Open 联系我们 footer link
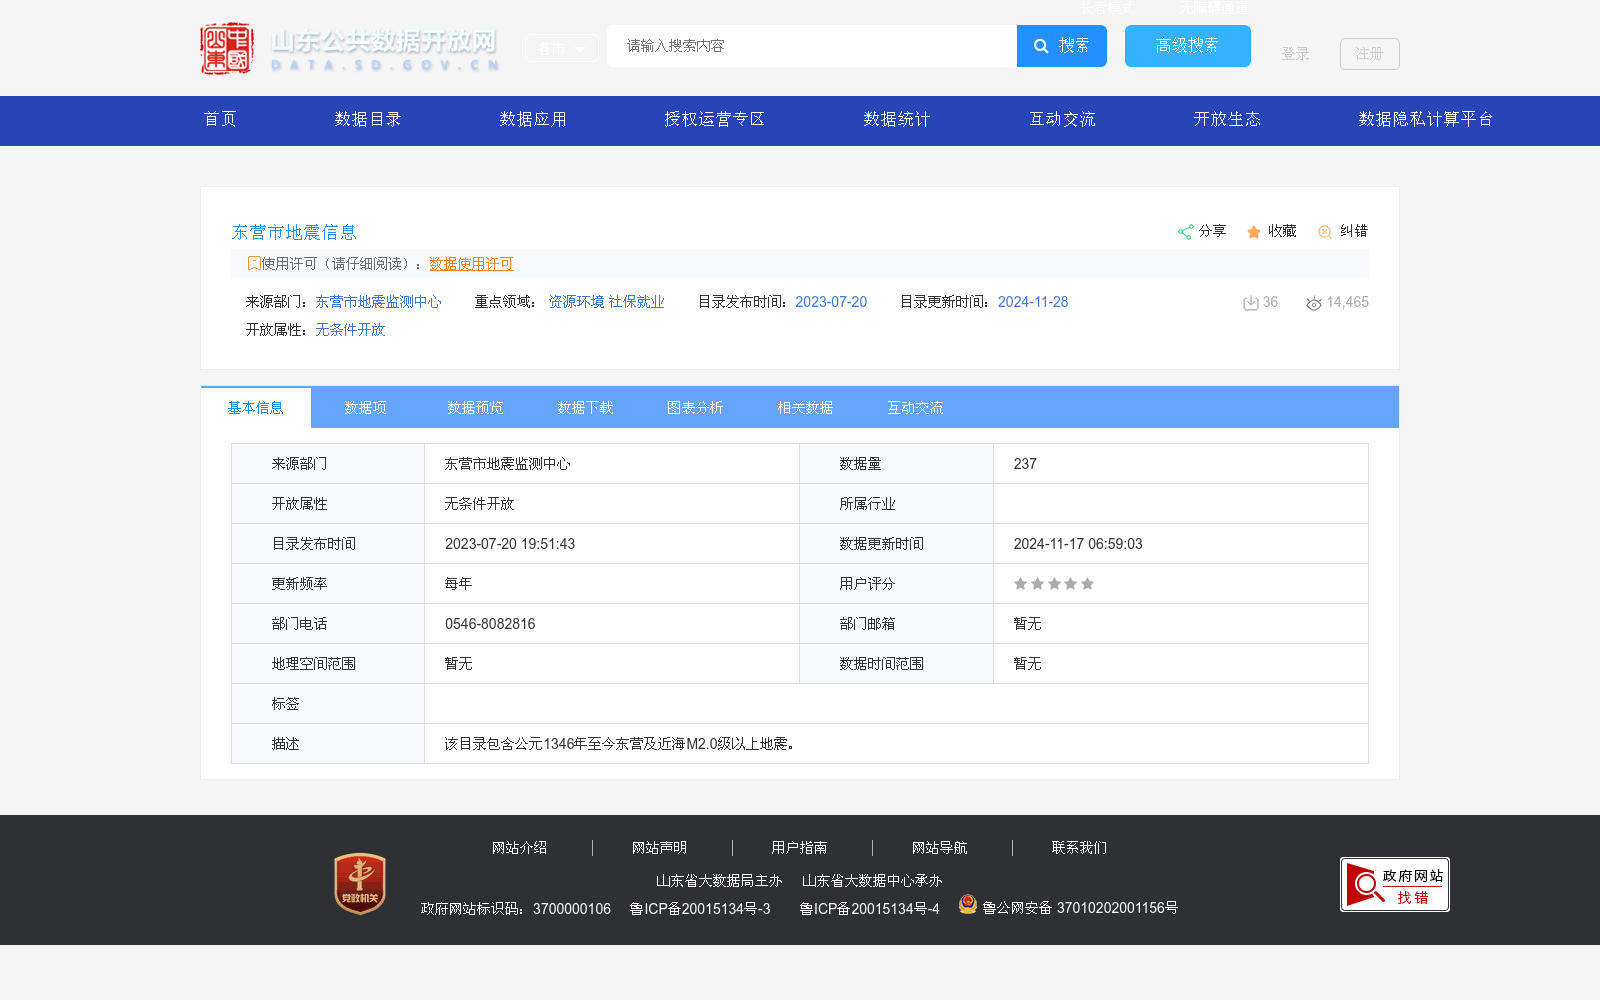1600x1000 pixels. tap(1079, 848)
